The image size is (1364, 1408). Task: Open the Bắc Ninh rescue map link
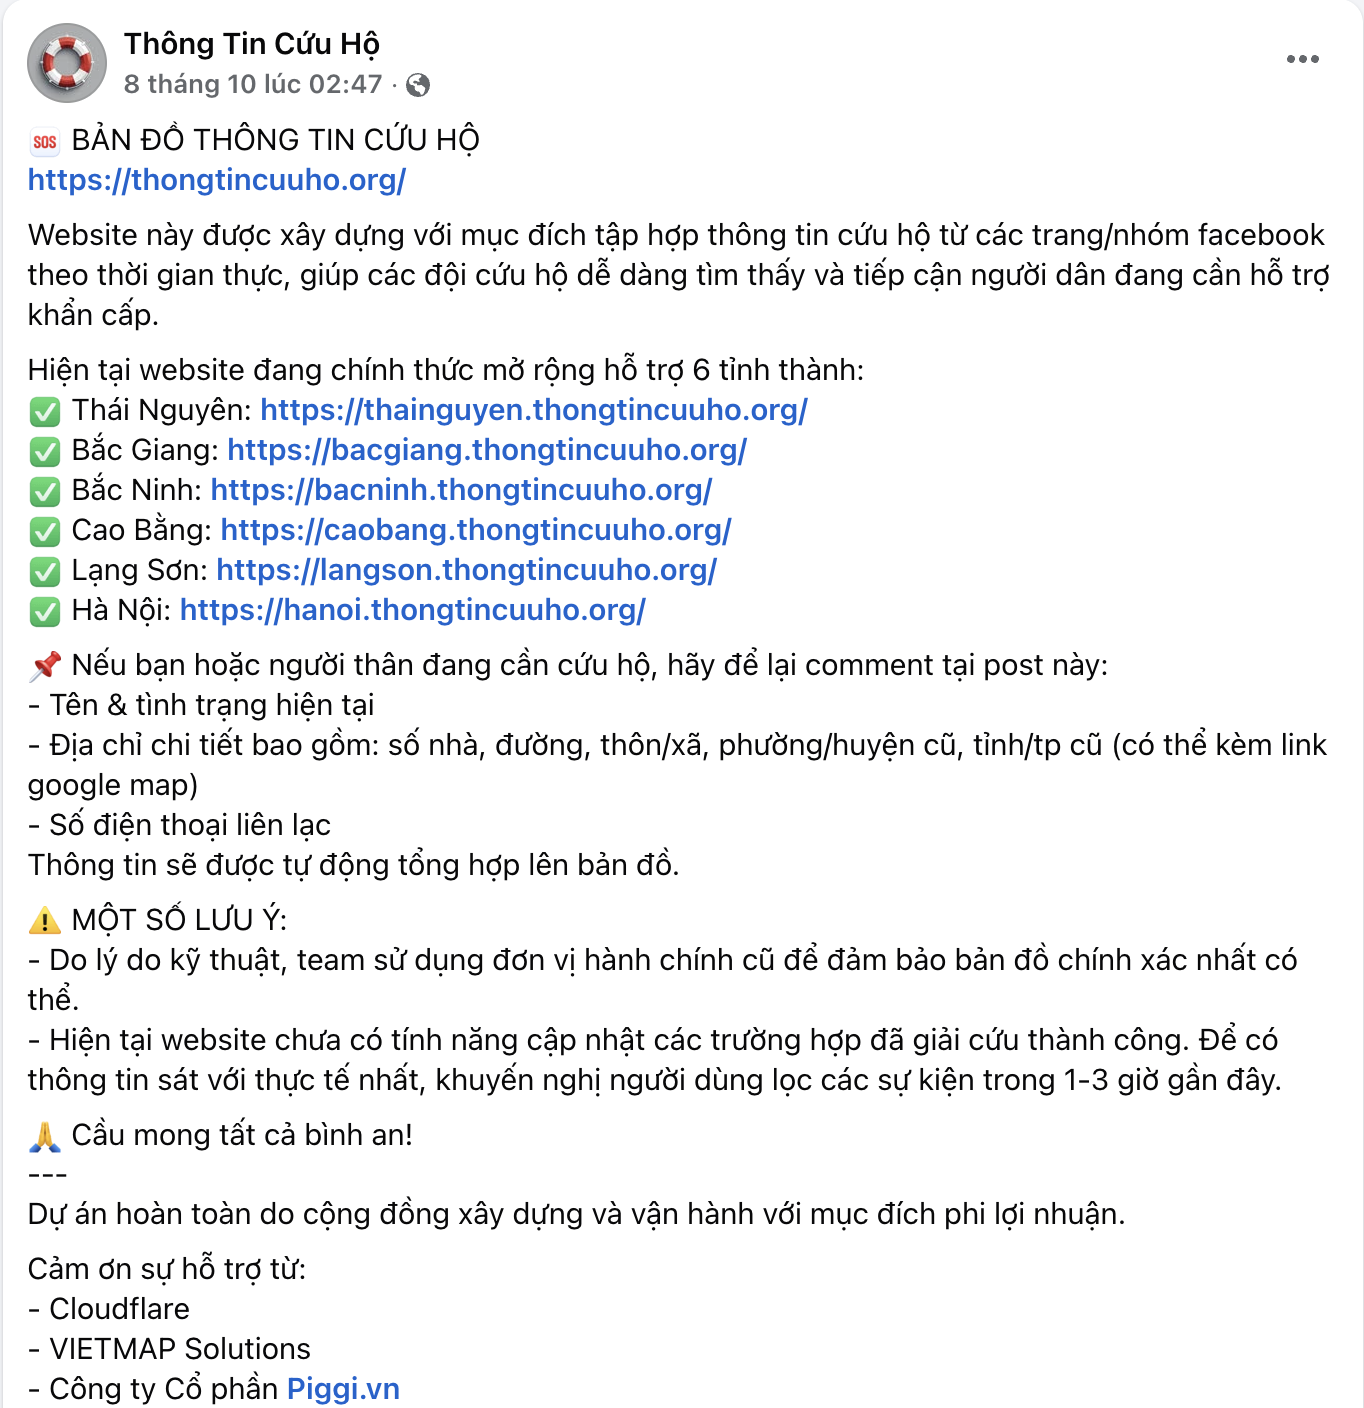(x=462, y=490)
